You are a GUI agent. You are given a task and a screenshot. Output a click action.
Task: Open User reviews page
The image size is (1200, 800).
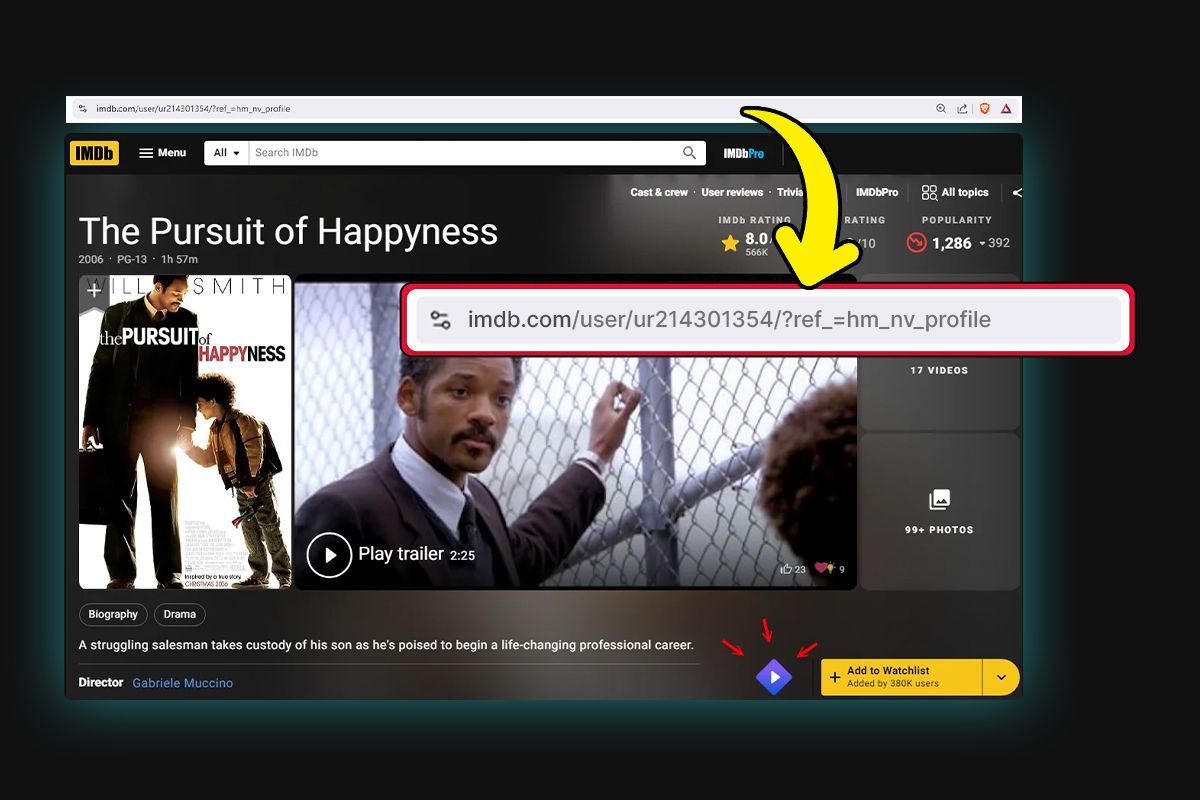click(x=732, y=192)
